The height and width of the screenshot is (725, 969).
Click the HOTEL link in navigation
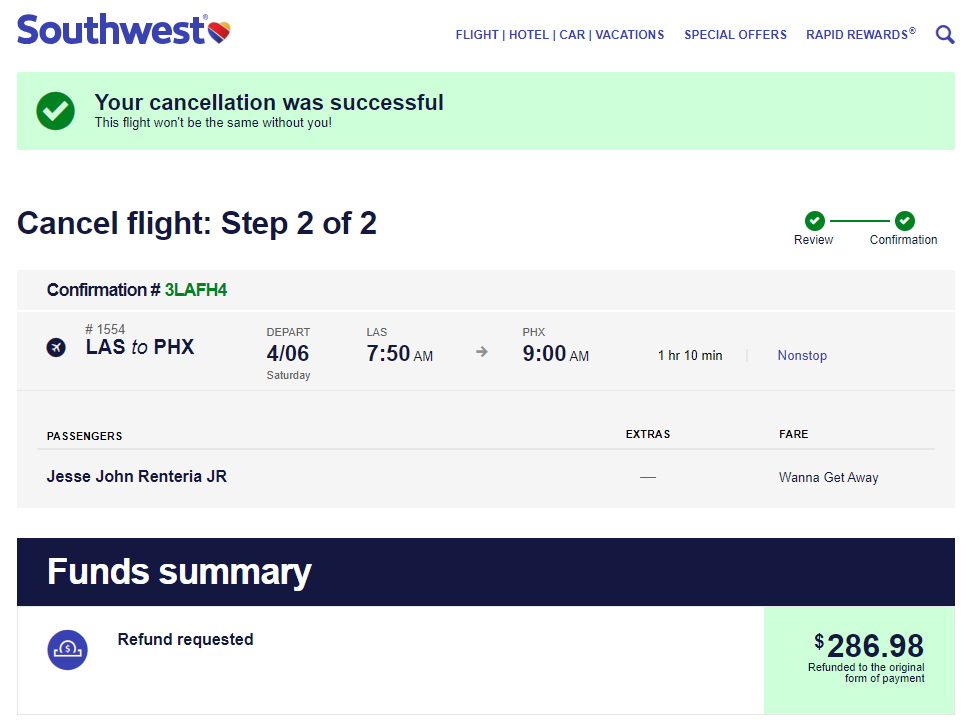[529, 34]
